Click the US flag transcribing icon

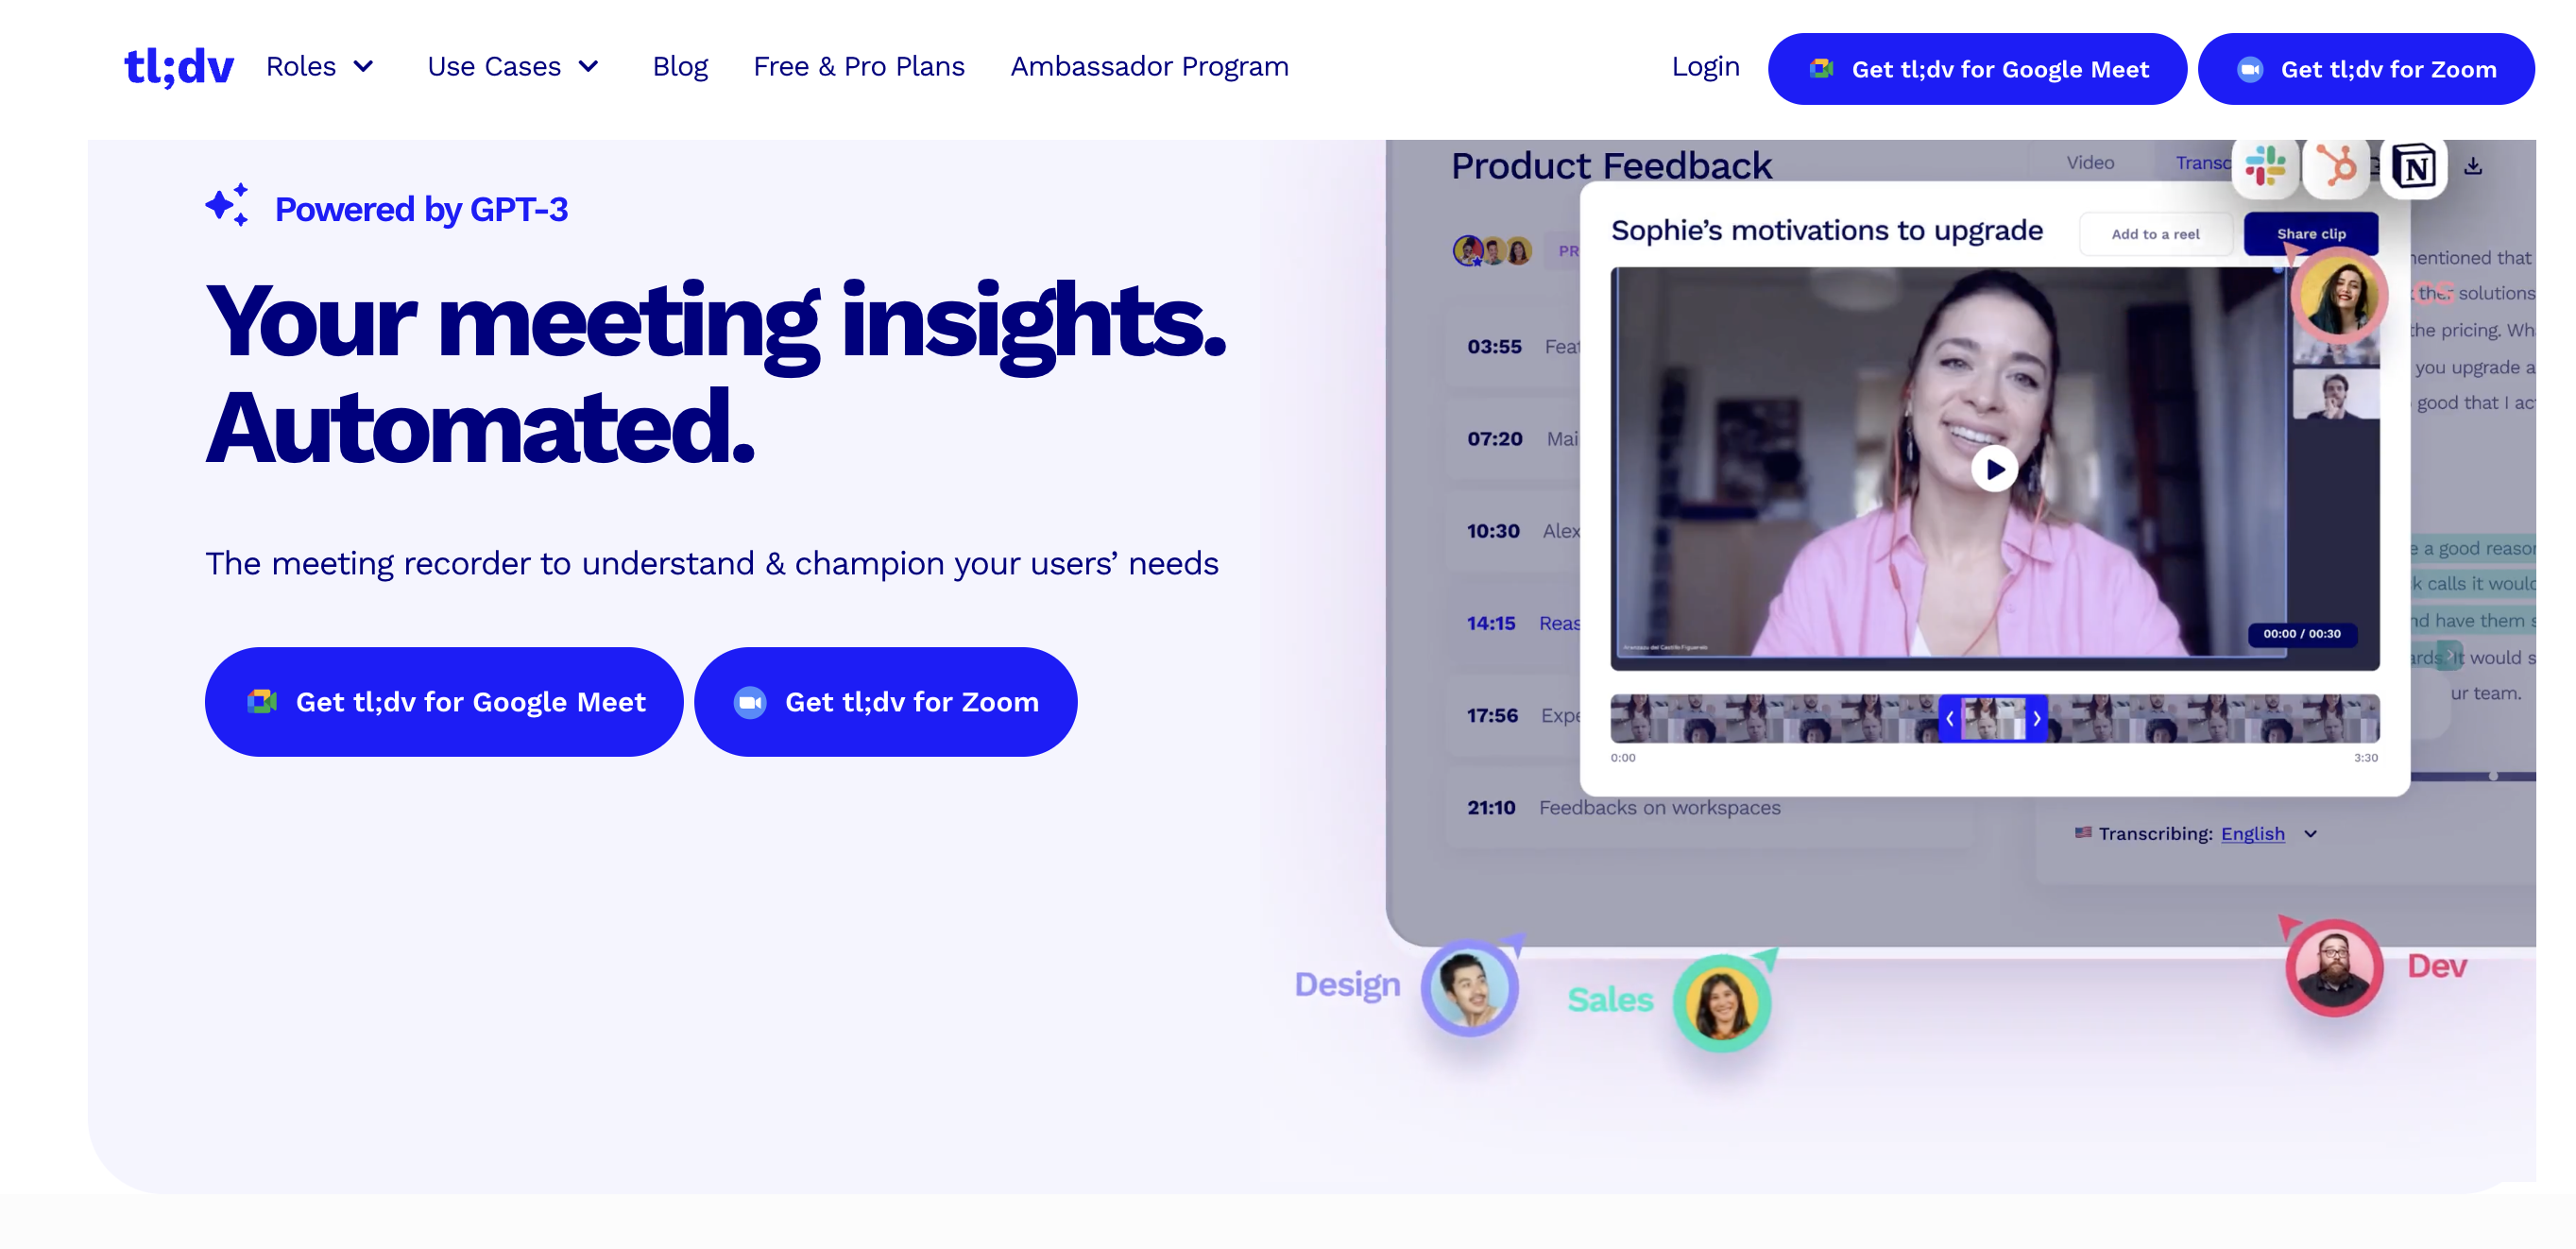pos(2083,832)
